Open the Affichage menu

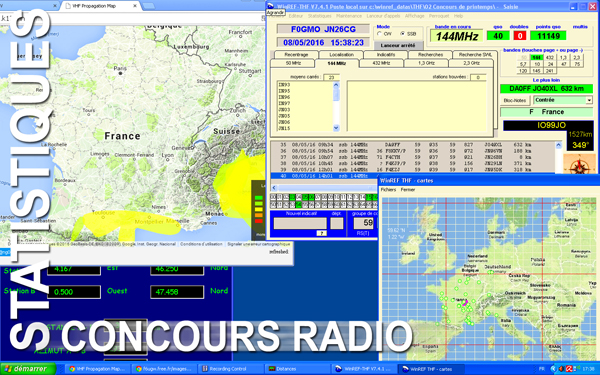pyautogui.click(x=414, y=16)
